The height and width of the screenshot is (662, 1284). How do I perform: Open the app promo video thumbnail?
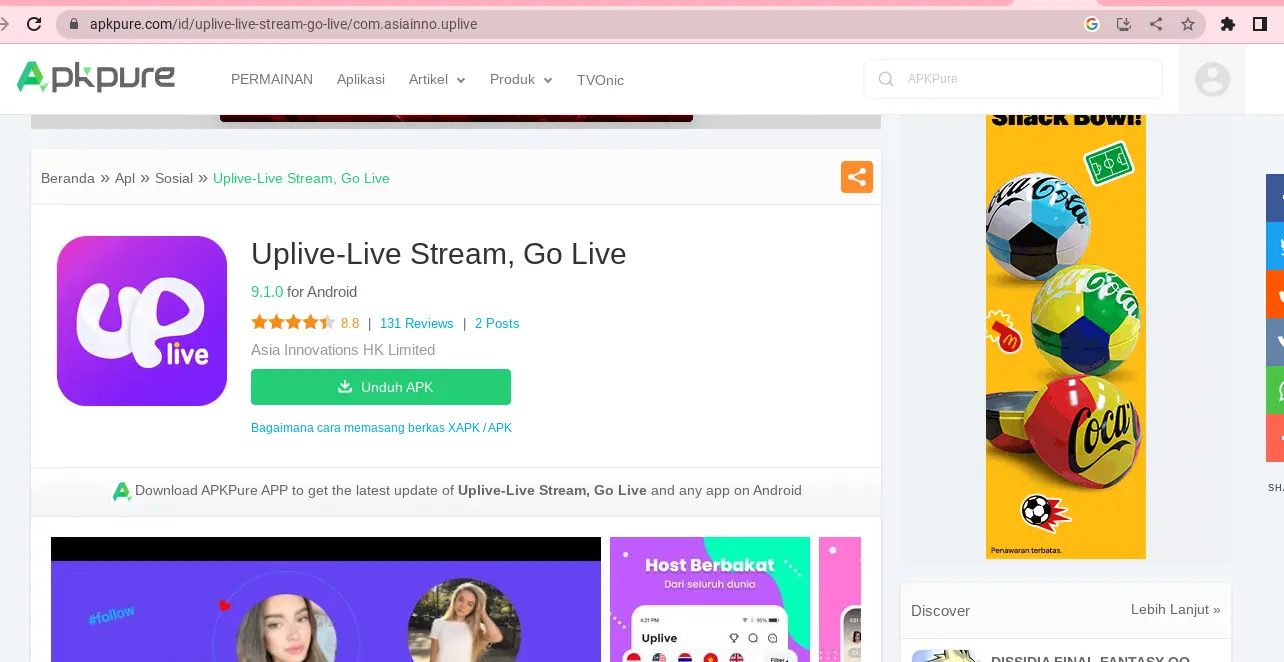326,599
